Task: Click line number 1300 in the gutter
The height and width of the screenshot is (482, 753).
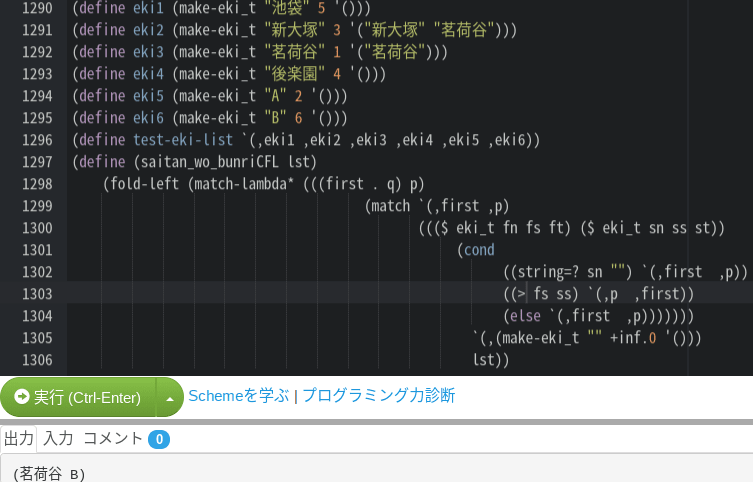Action: [x=37, y=228]
